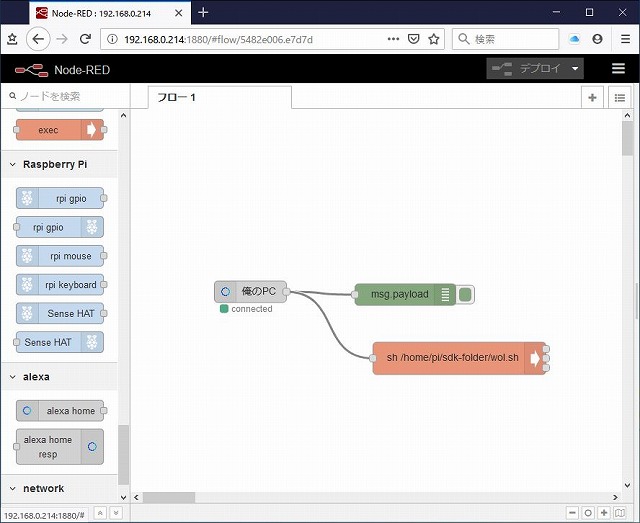
Task: Toggle the msg.payload debug output button
Action: click(465, 294)
